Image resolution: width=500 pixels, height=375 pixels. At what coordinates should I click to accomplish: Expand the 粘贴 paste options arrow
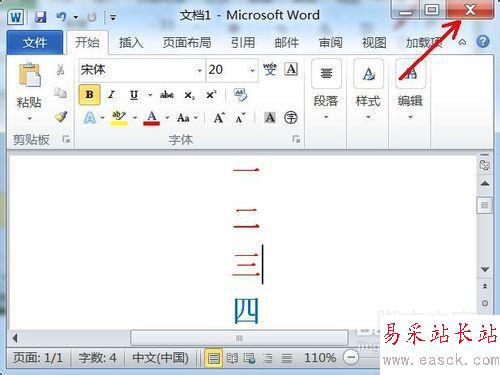coord(29,118)
